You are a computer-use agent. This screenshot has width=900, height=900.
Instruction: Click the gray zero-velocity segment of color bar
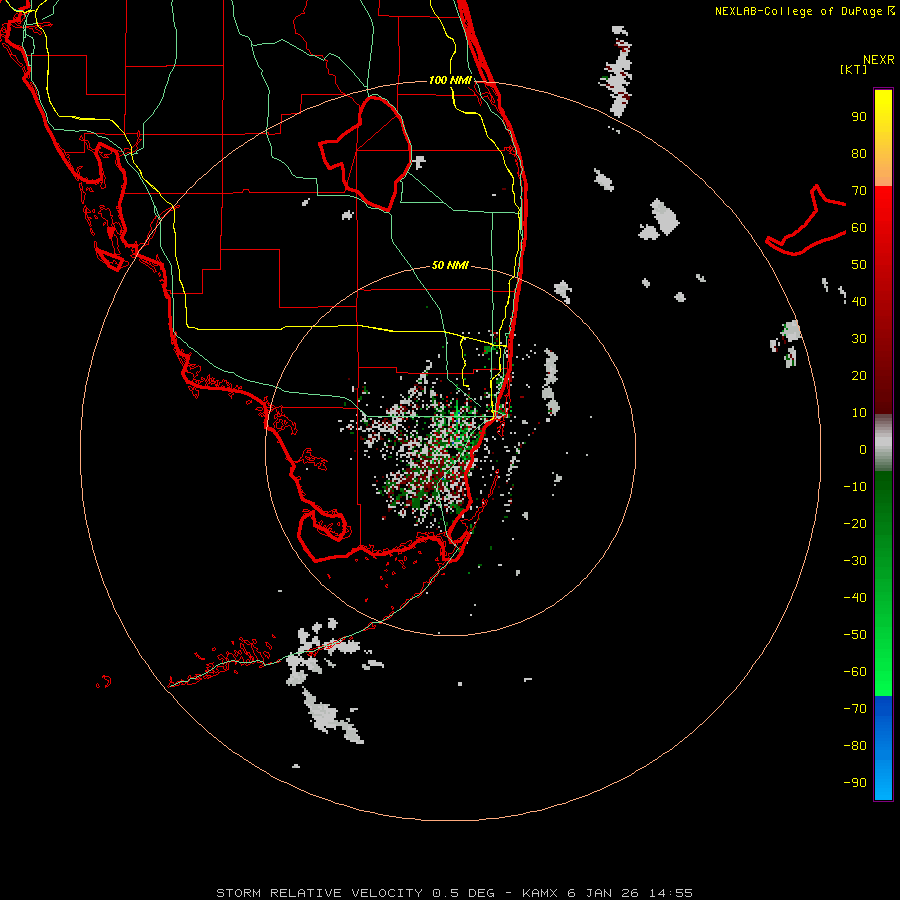[x=883, y=443]
